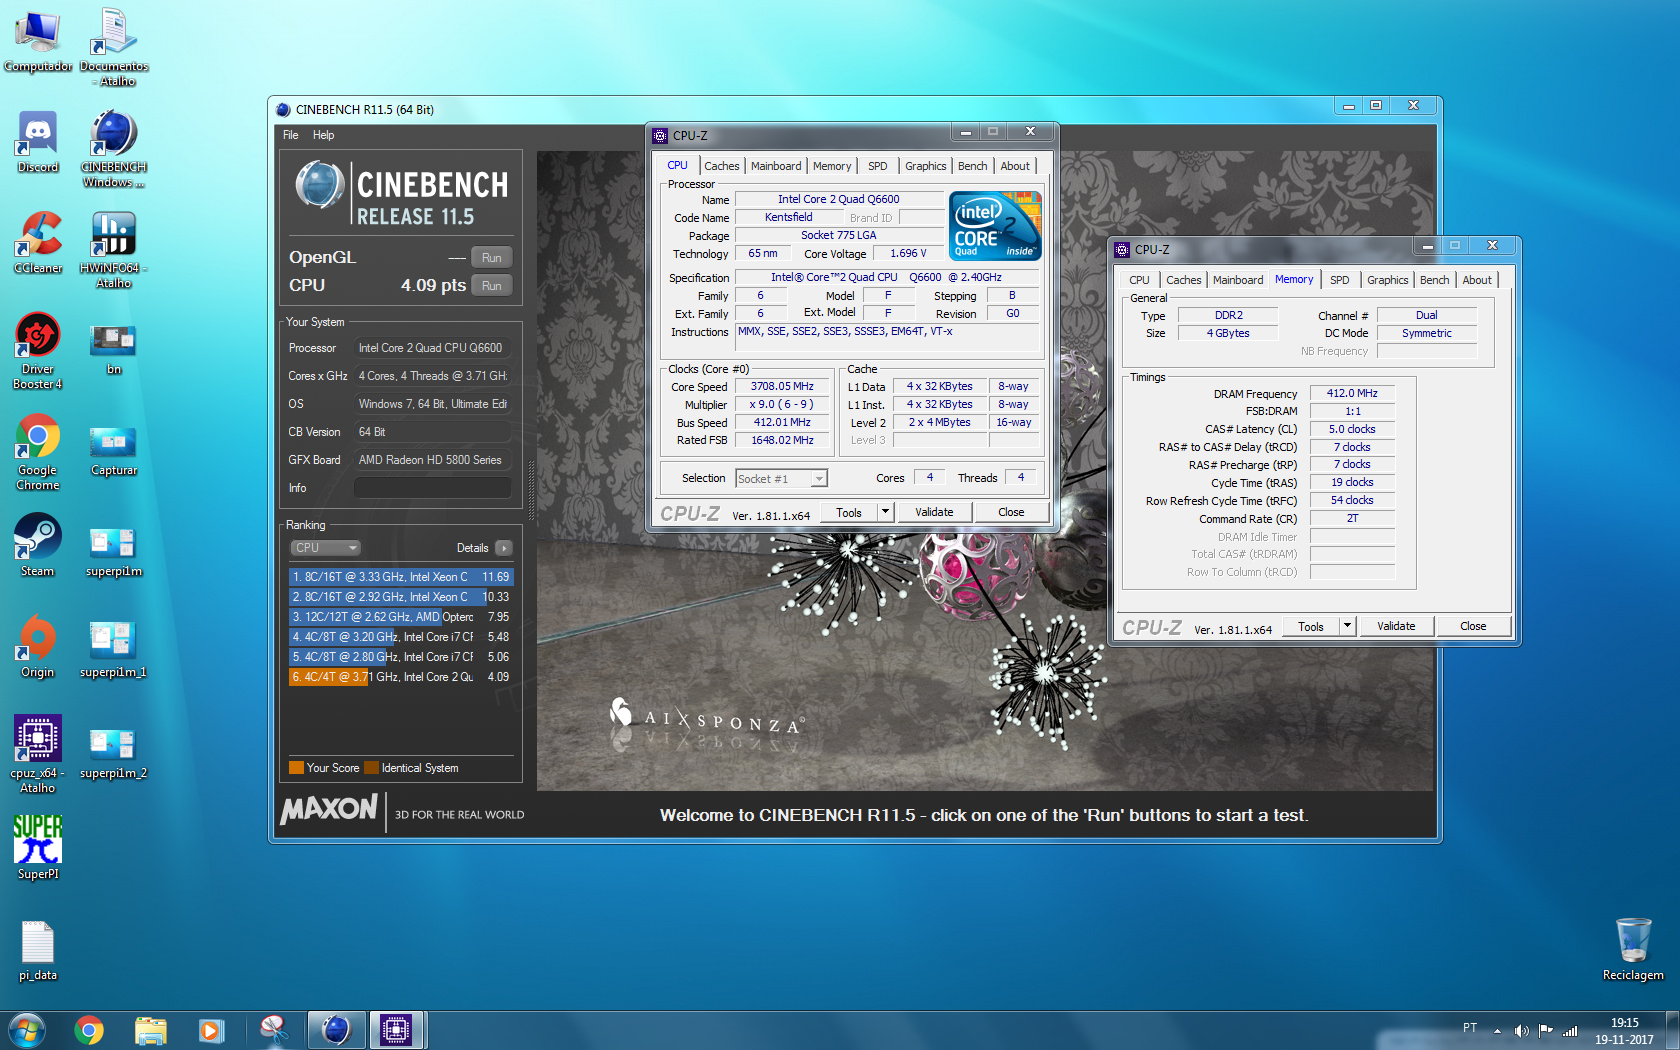Show hidden tray icons arrow

point(1497,1030)
